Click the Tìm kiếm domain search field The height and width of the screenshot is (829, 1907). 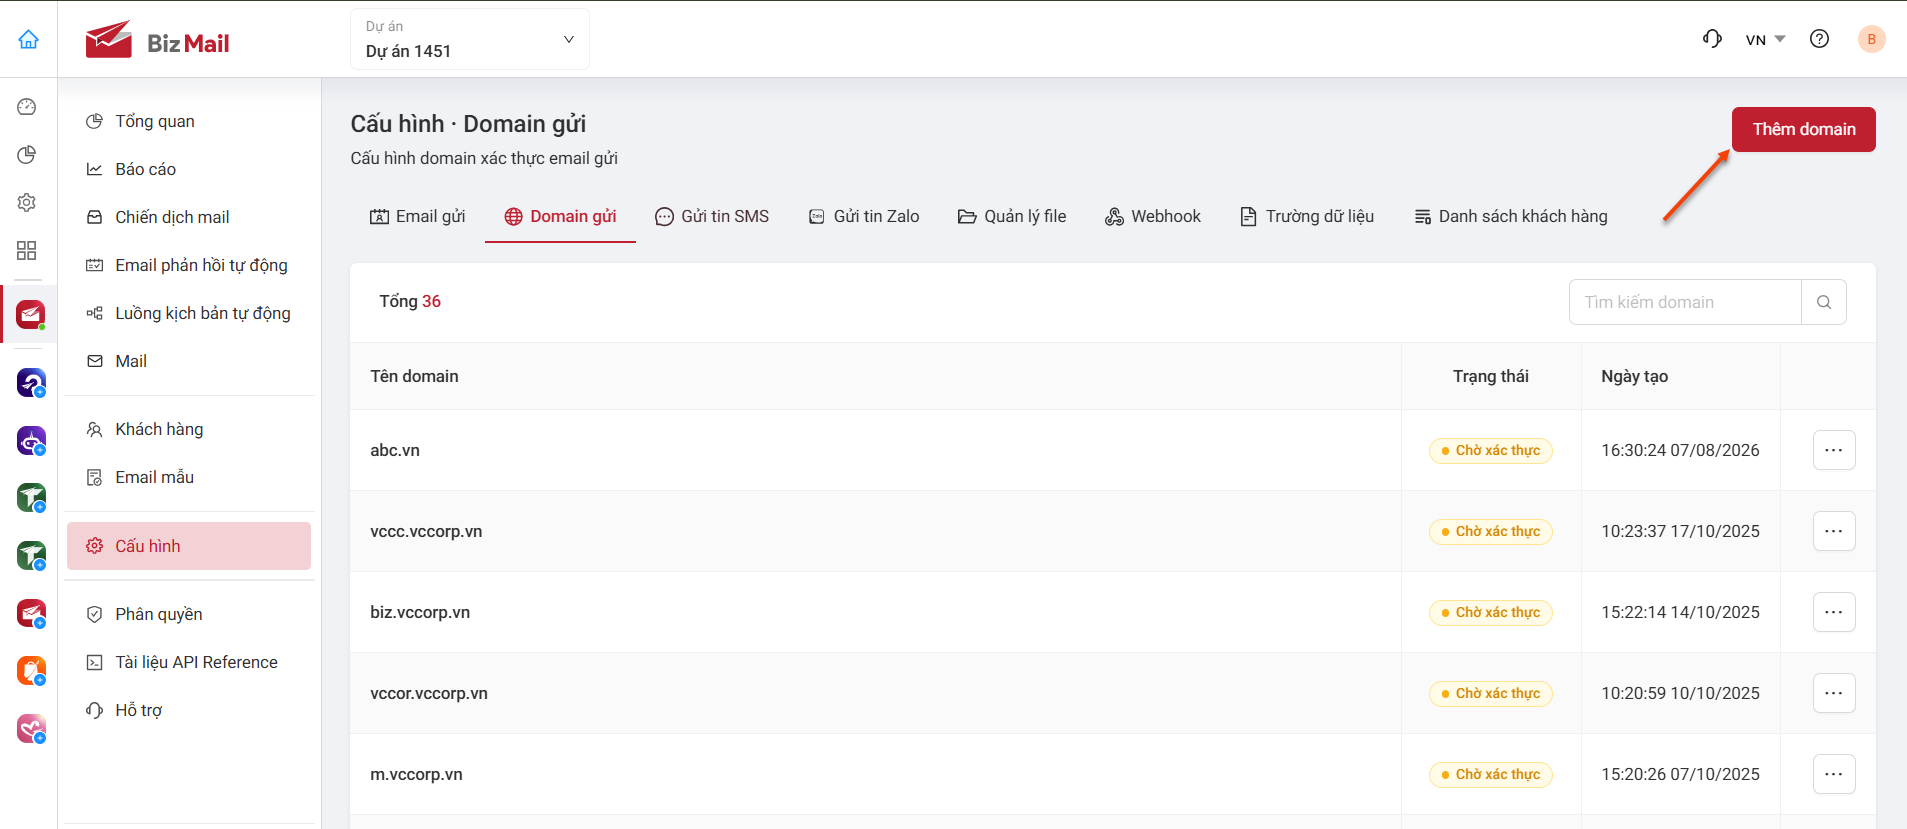tap(1685, 302)
